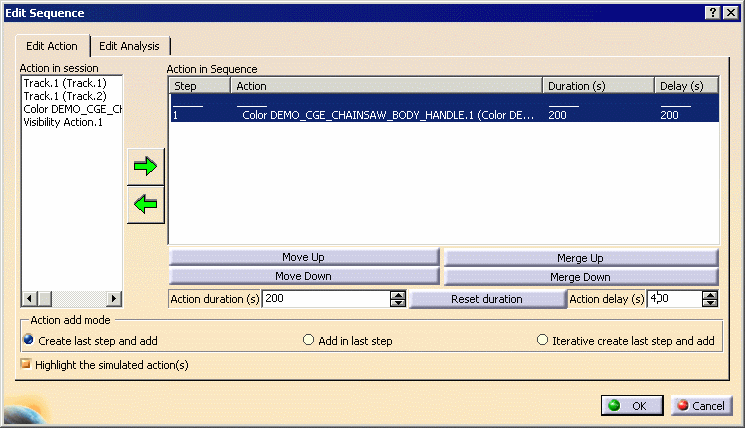The height and width of the screenshot is (428, 745).
Task: Decrease Action duration with down spinner arrow
Action: coord(398,303)
